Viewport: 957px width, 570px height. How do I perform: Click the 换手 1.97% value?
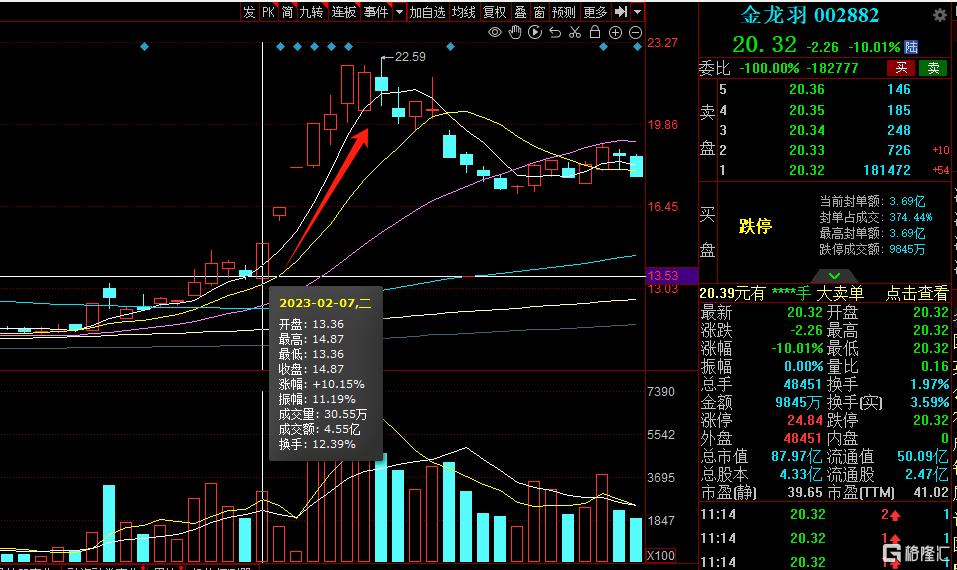[930, 384]
